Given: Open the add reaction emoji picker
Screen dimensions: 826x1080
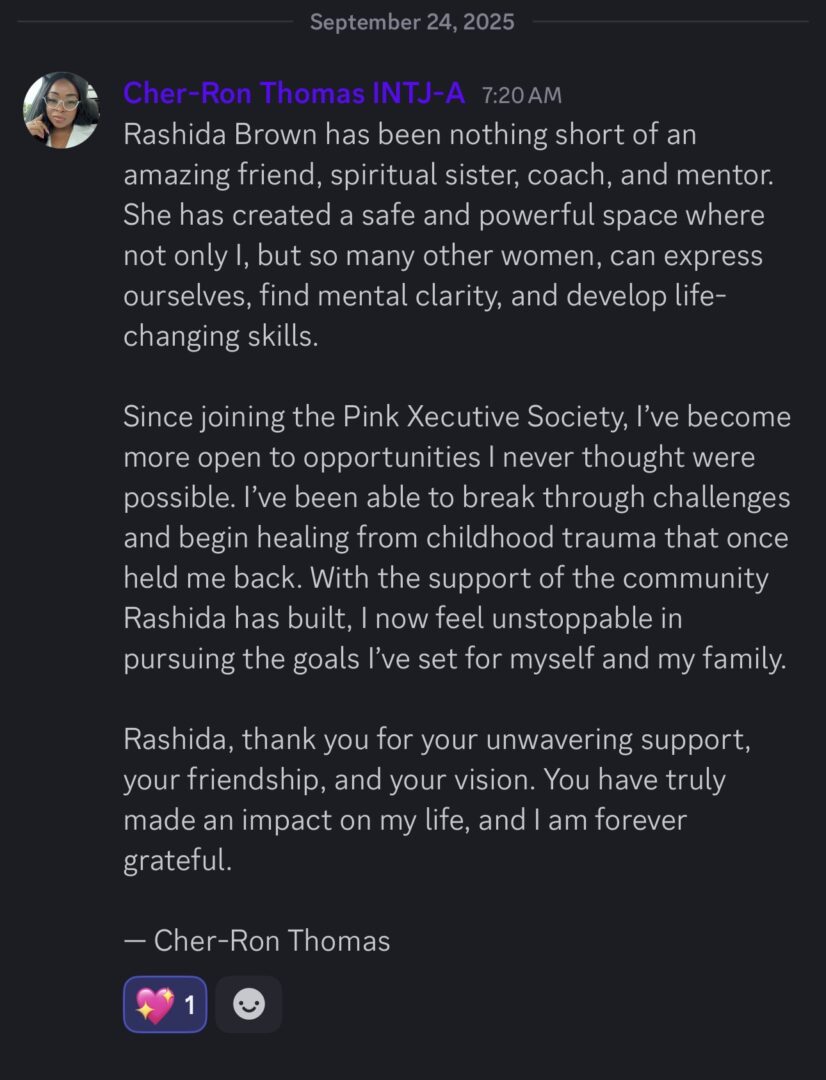Looking at the screenshot, I should [249, 1004].
